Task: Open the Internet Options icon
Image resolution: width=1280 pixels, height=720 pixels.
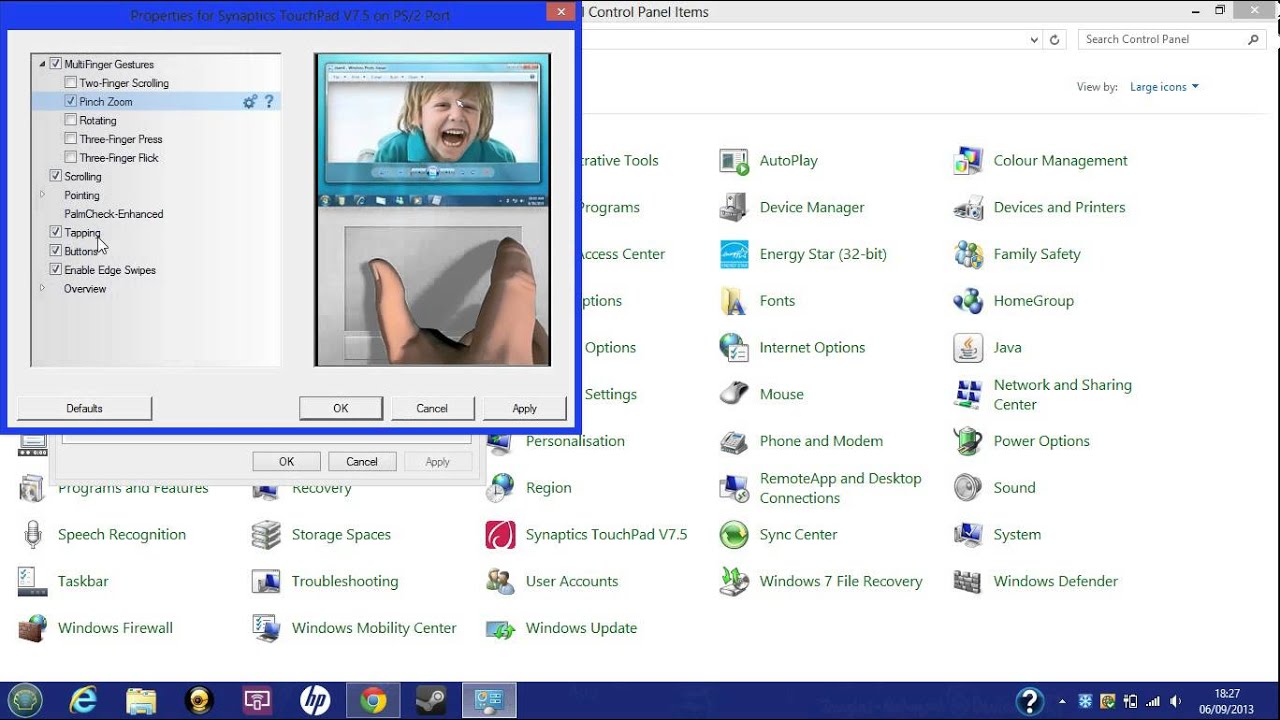Action: (734, 348)
